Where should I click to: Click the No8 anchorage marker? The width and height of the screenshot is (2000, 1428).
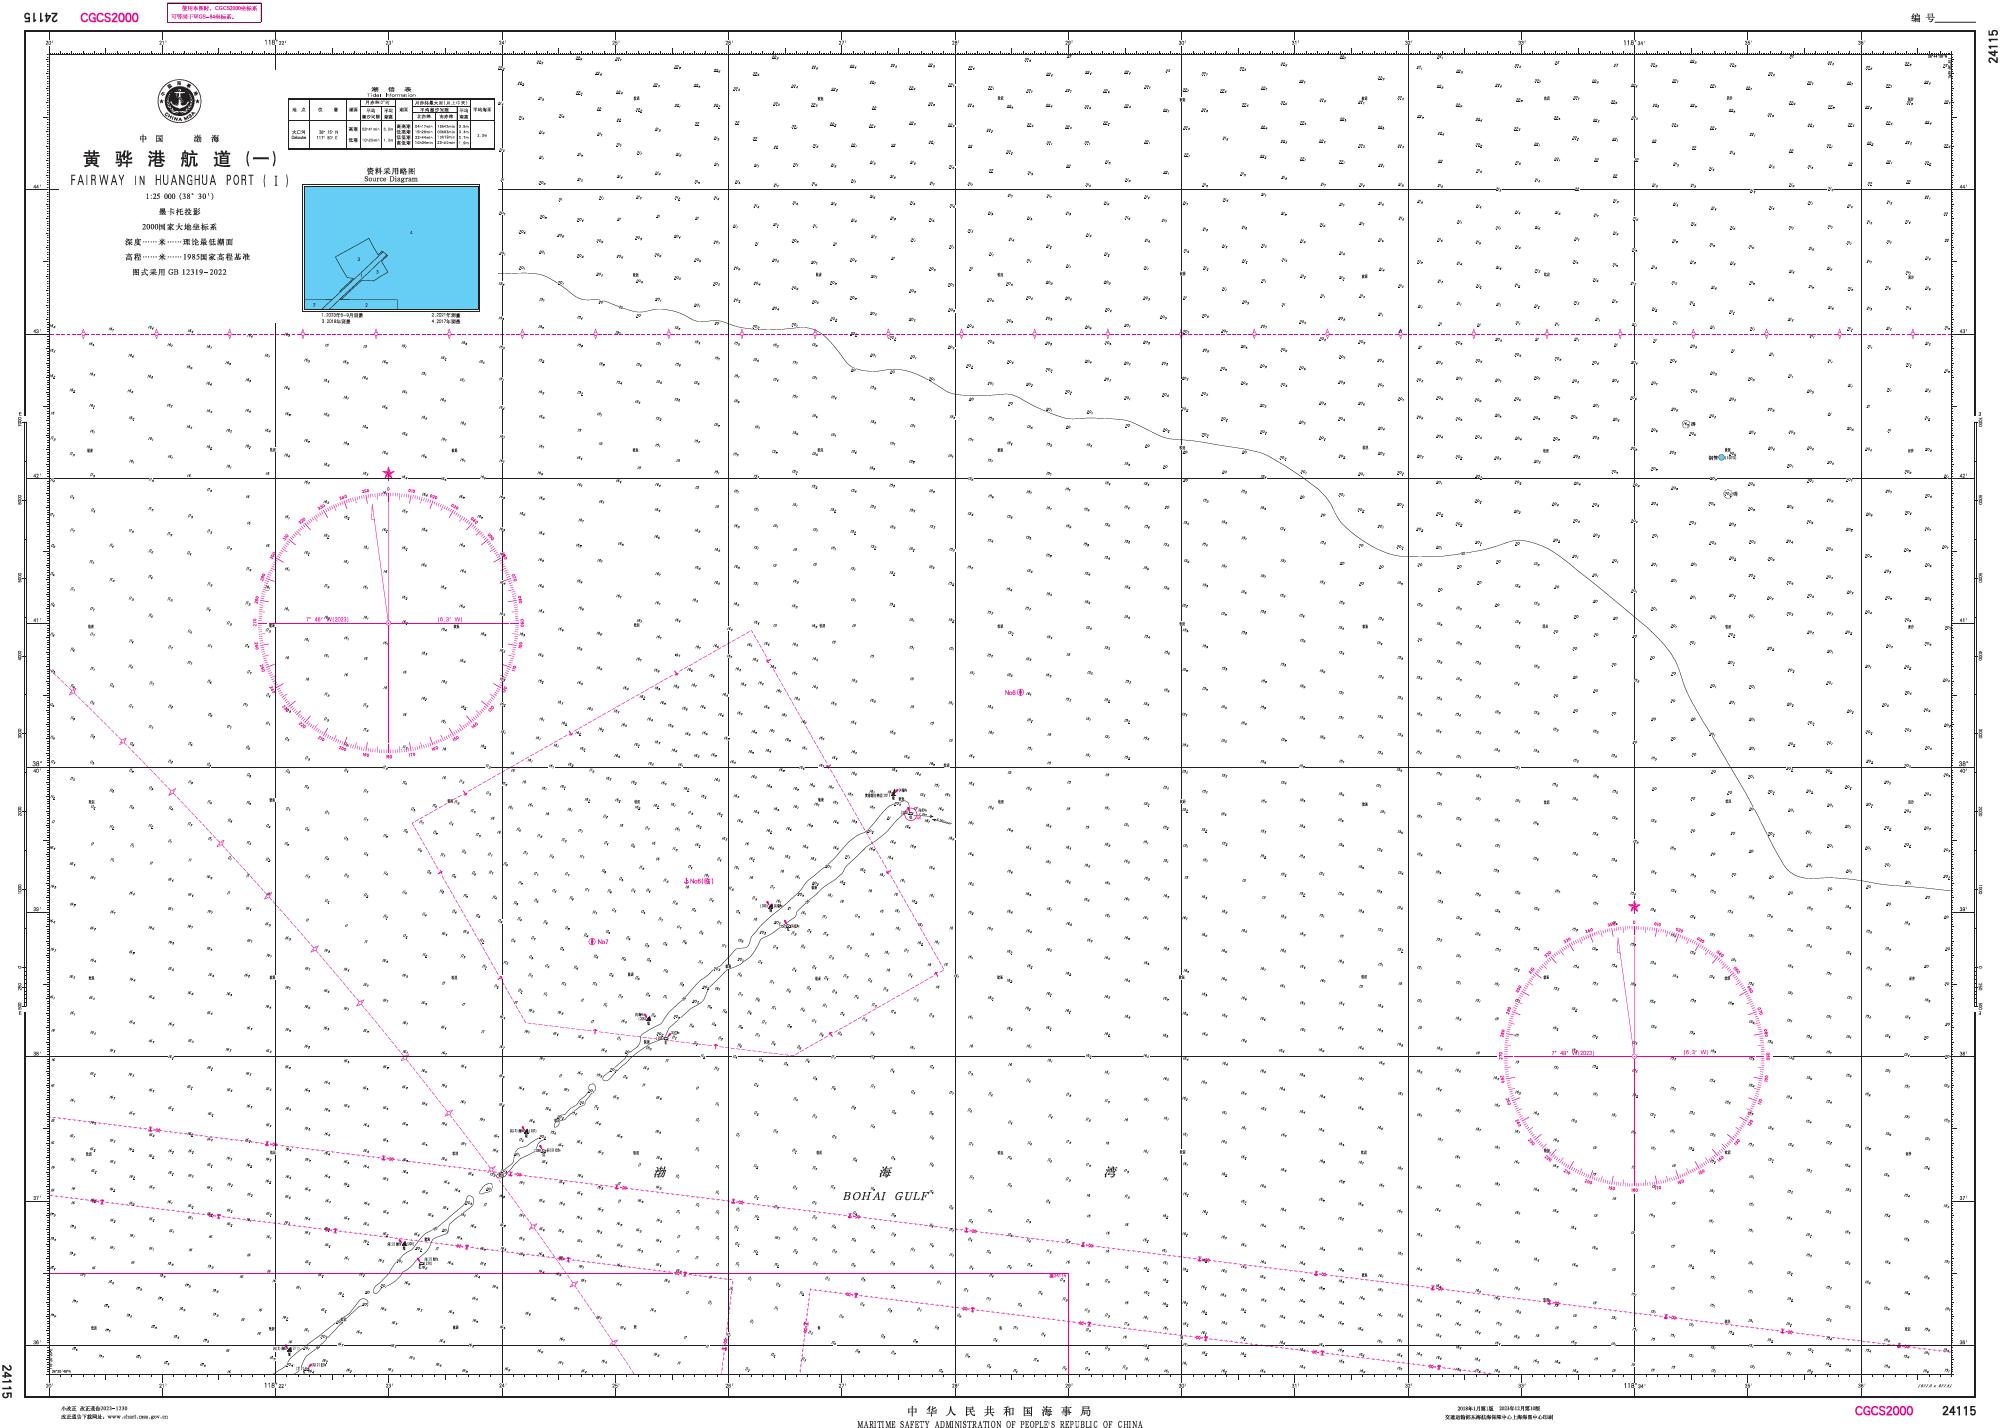tap(1020, 692)
